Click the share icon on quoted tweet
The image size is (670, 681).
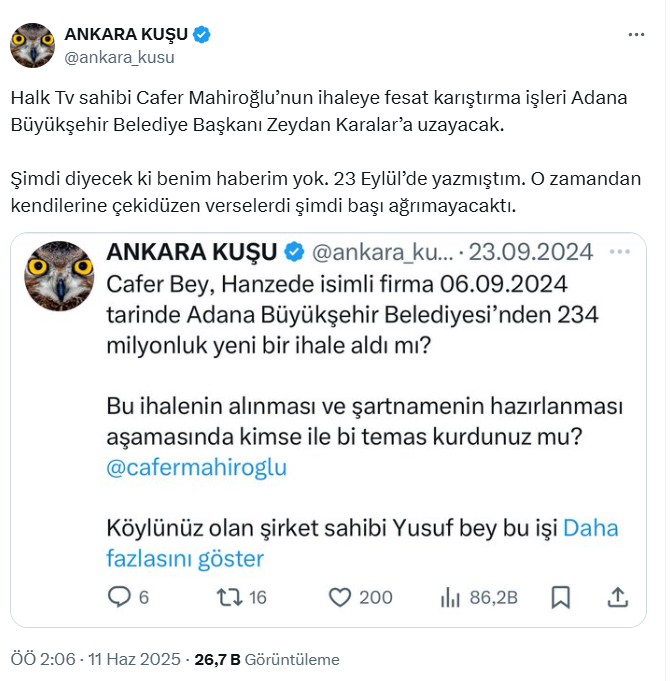click(x=617, y=597)
